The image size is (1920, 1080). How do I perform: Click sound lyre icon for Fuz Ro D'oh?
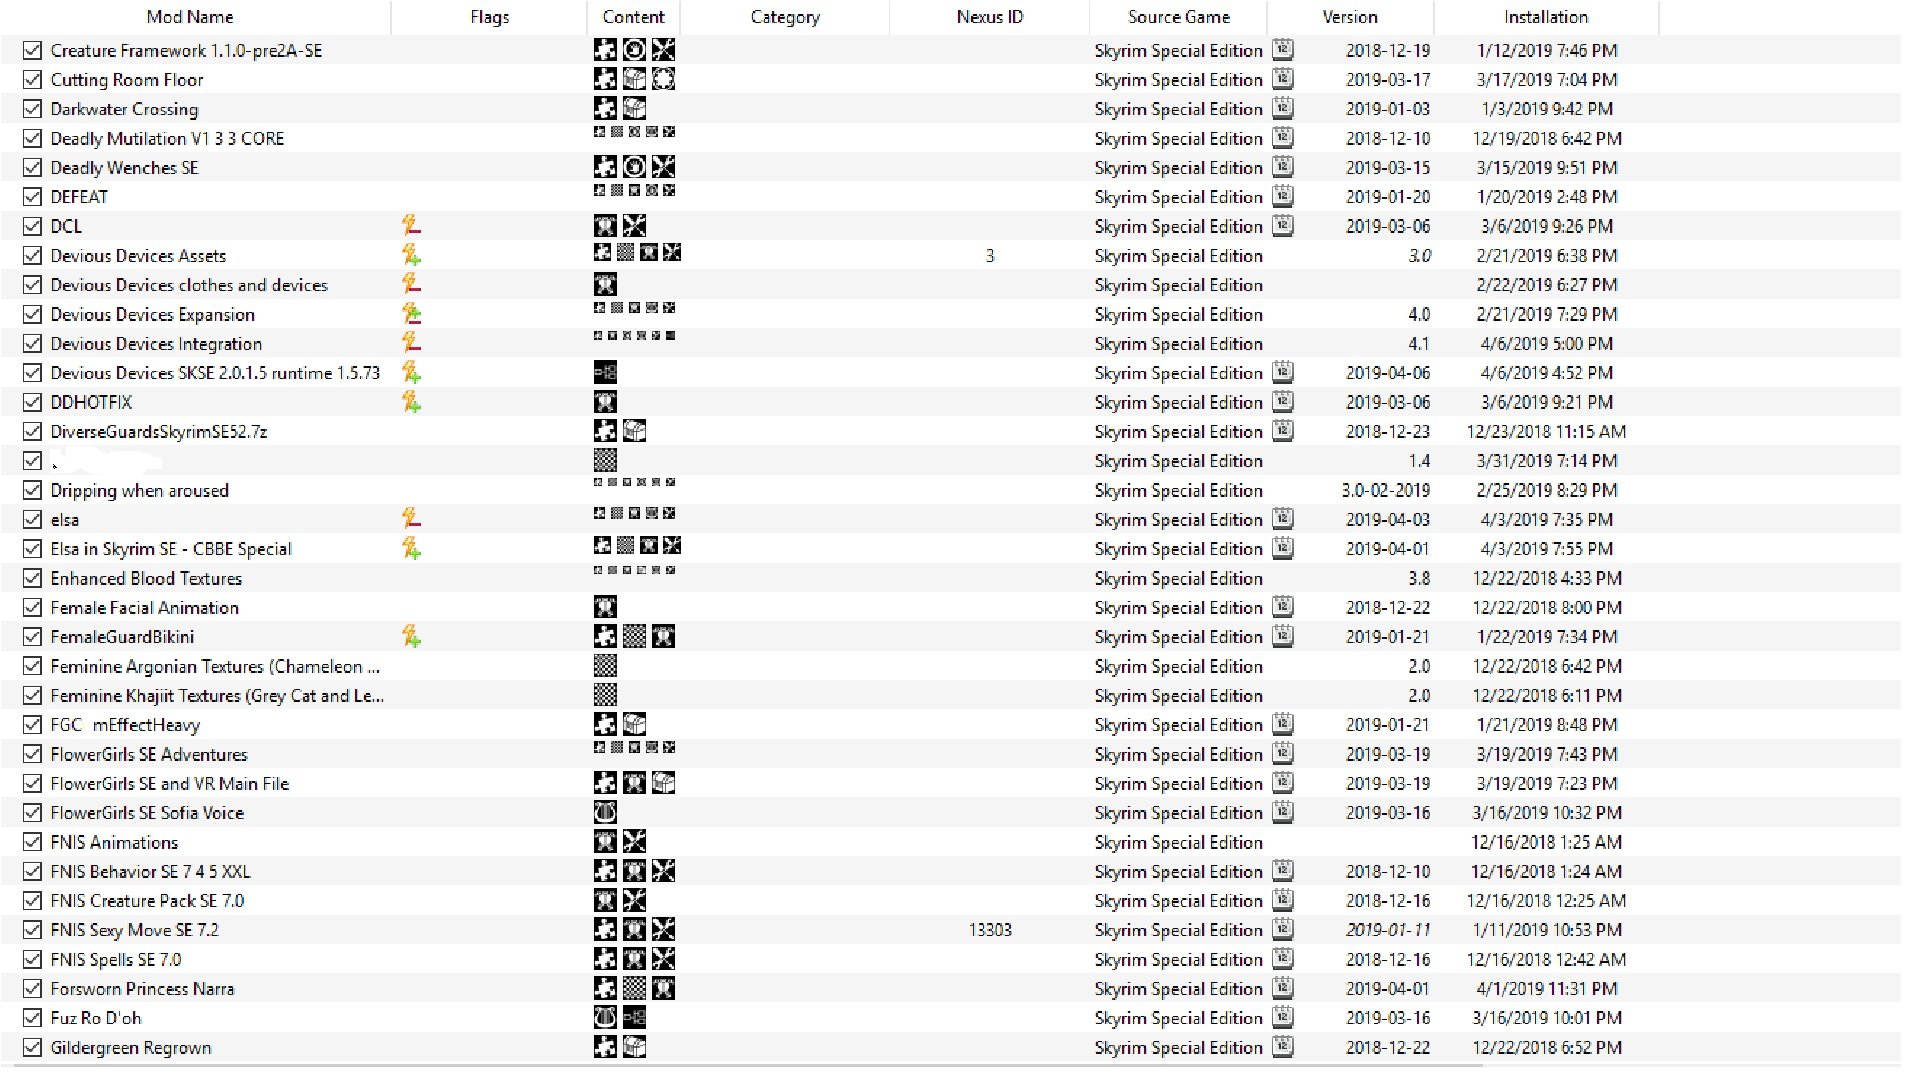click(605, 1018)
